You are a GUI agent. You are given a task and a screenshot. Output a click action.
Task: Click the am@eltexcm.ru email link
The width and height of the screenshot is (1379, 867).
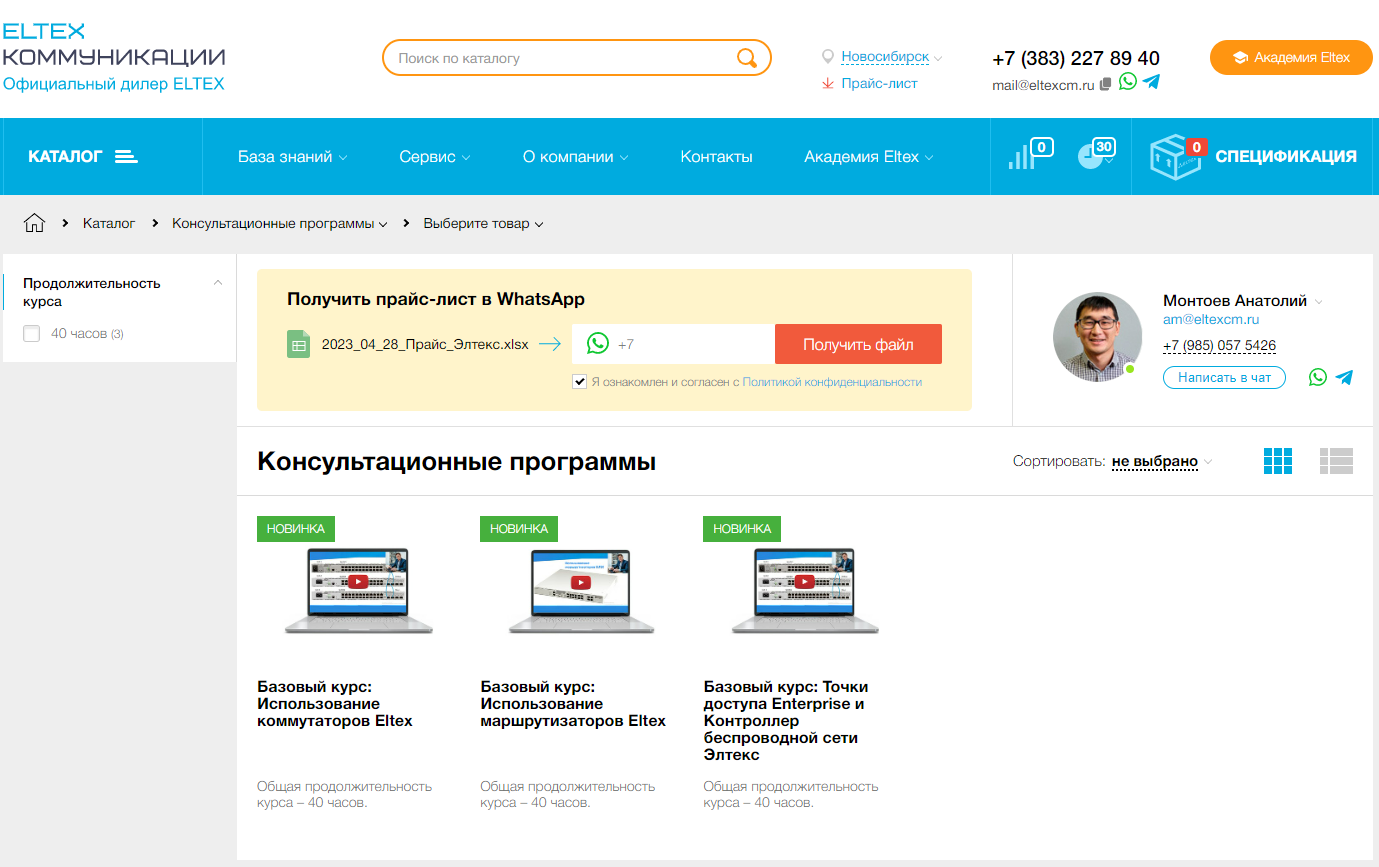[x=1211, y=320]
